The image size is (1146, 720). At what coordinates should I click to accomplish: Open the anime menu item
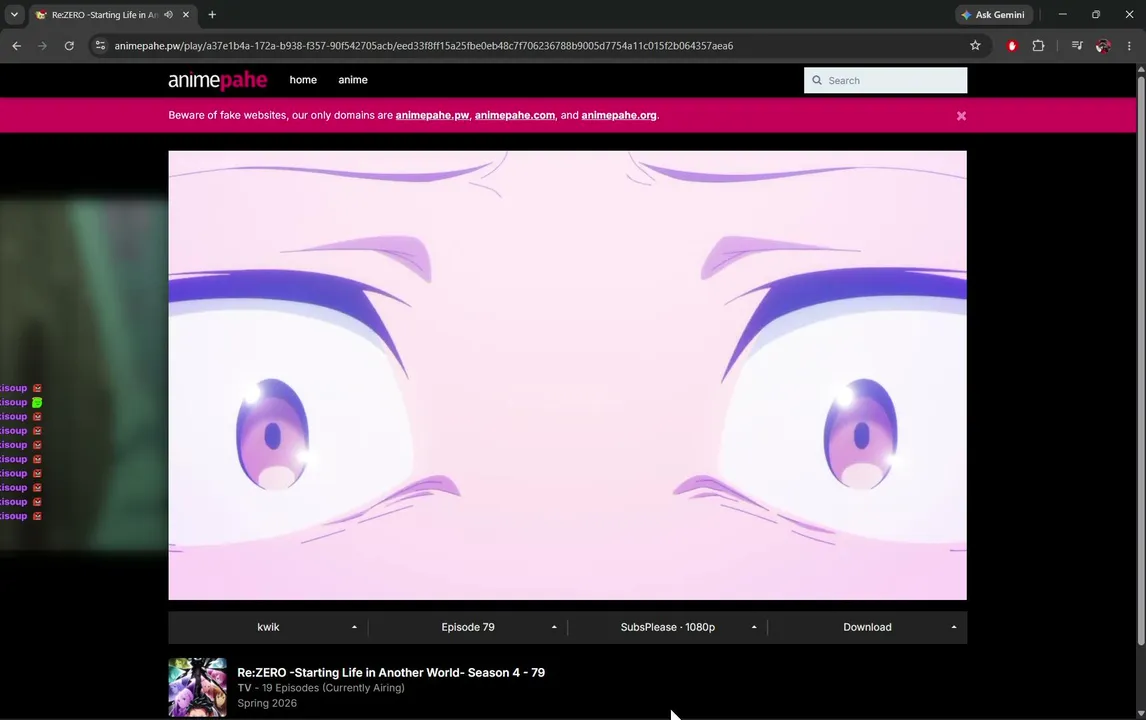pos(353,80)
